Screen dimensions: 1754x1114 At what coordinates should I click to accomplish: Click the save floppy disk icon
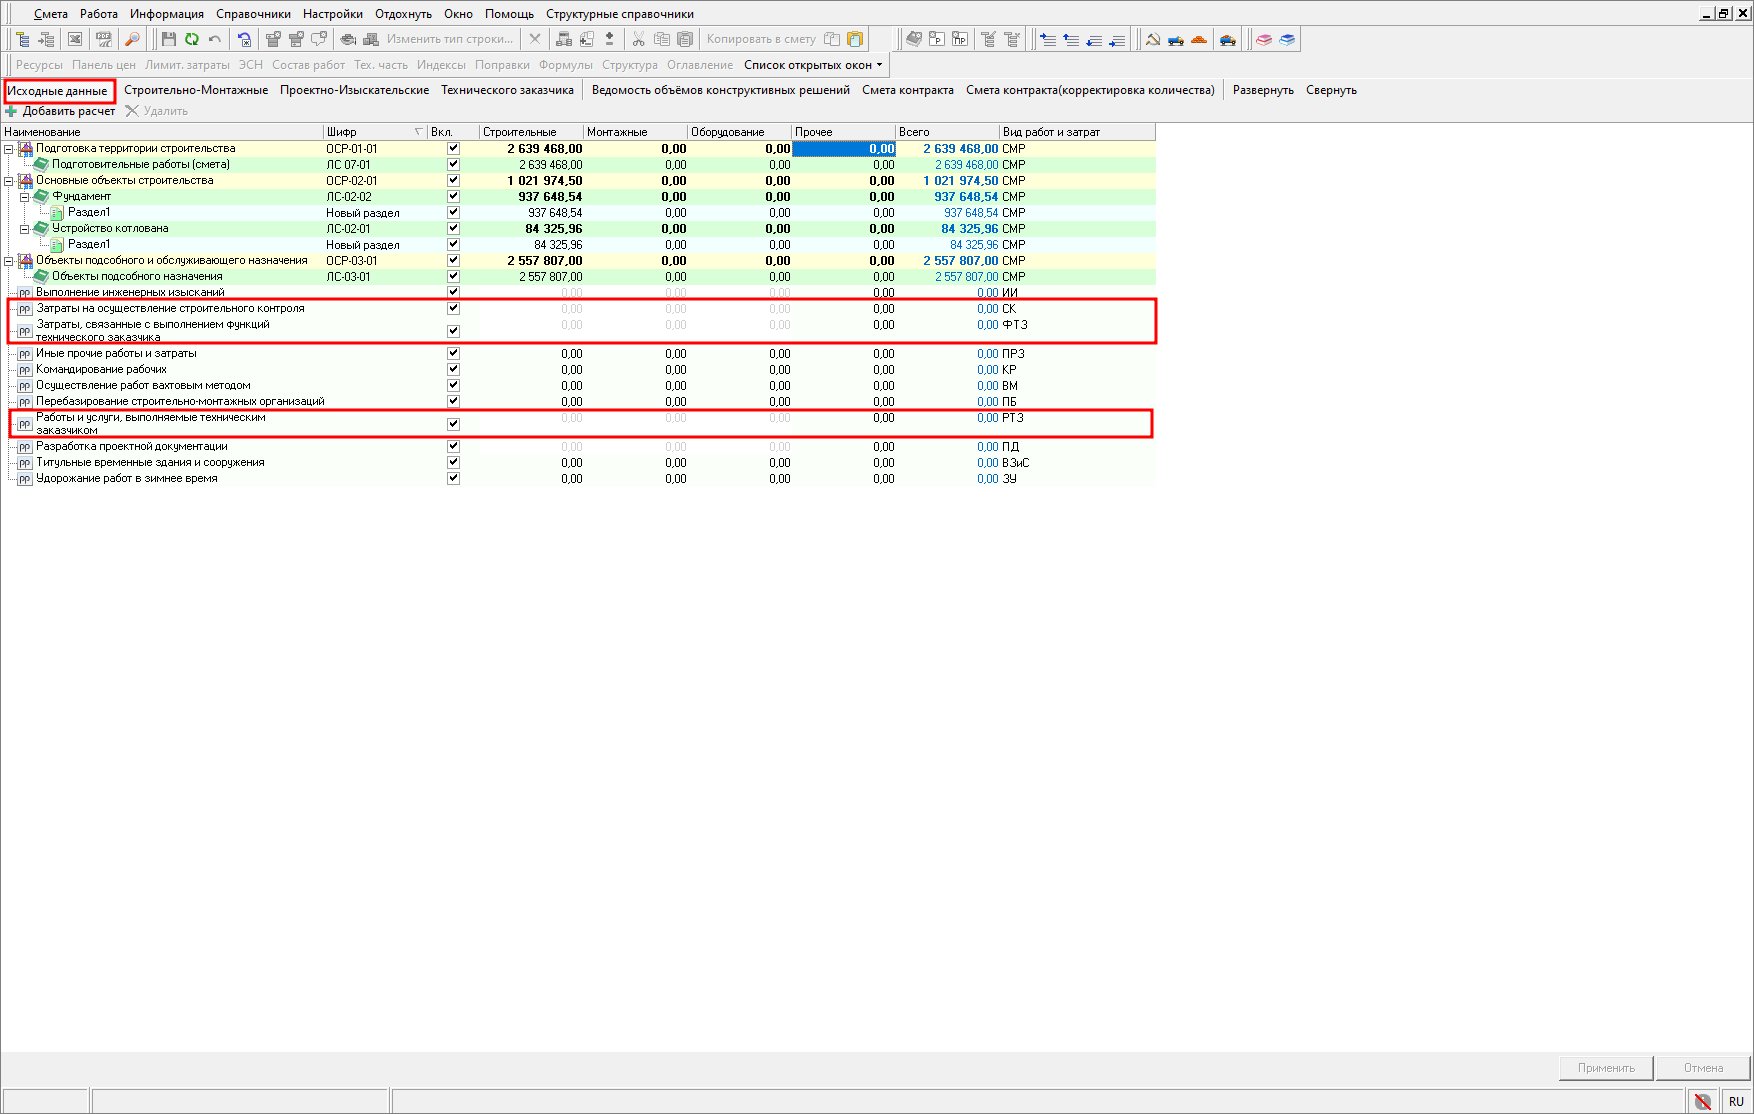point(168,39)
